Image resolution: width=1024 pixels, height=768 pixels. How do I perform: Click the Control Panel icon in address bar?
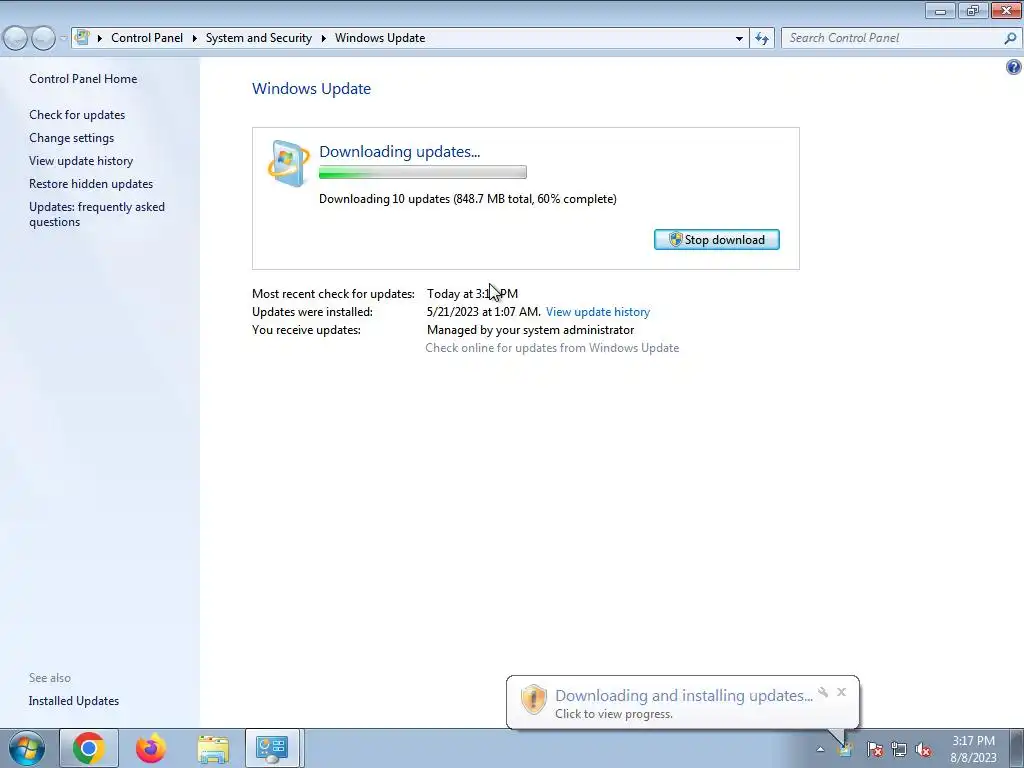tap(82, 38)
